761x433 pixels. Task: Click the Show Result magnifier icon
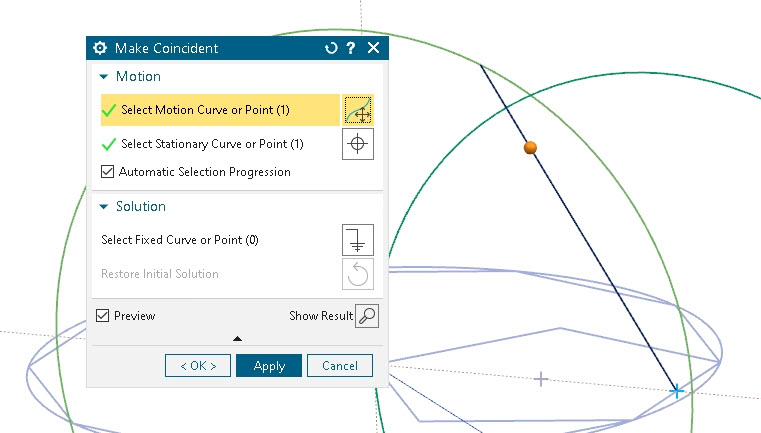pos(367,316)
